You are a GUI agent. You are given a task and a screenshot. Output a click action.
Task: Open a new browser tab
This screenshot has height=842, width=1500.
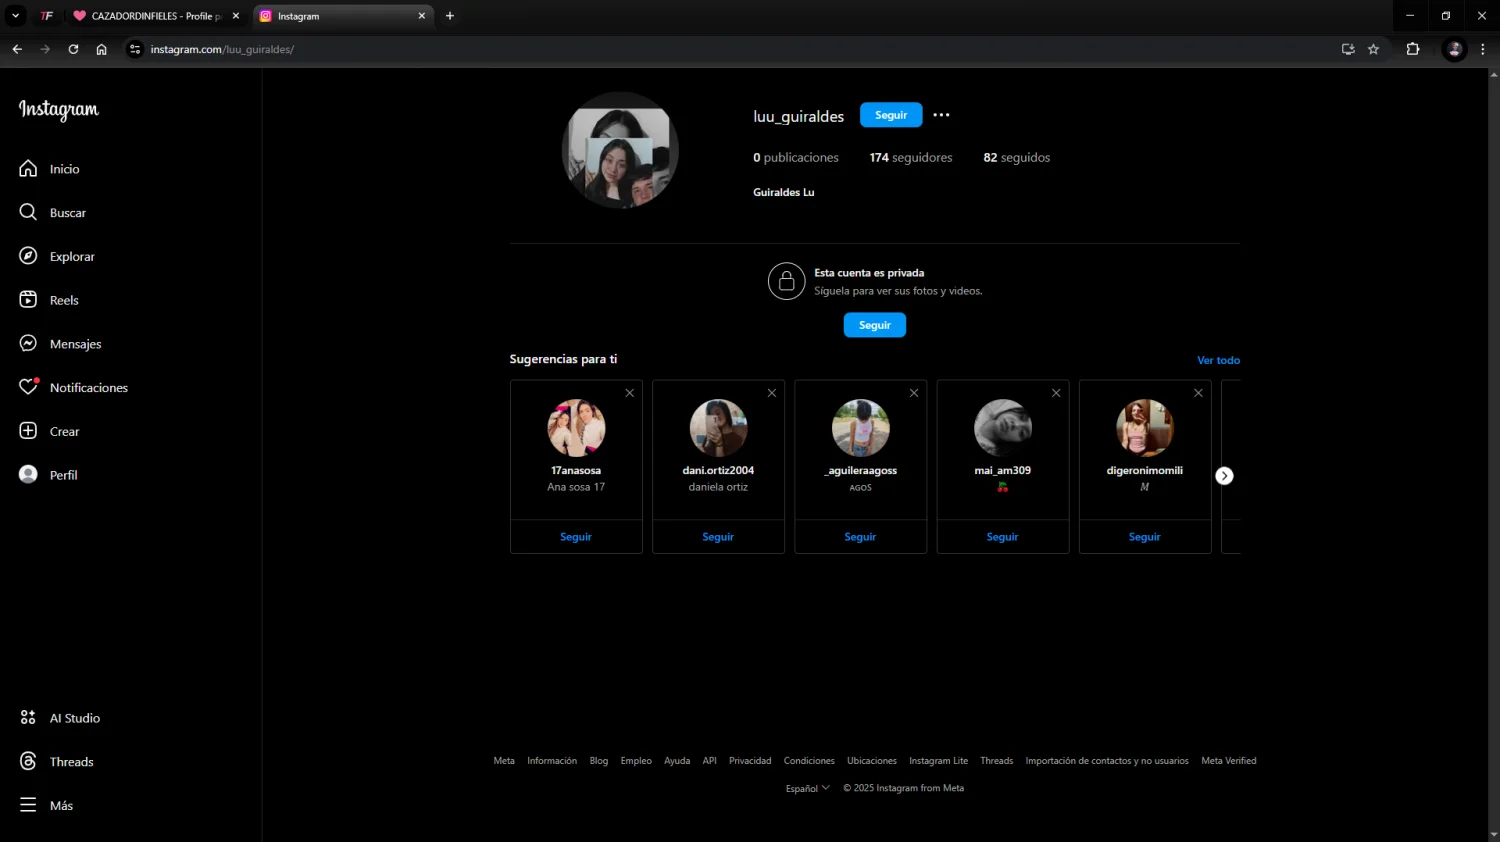coord(450,16)
